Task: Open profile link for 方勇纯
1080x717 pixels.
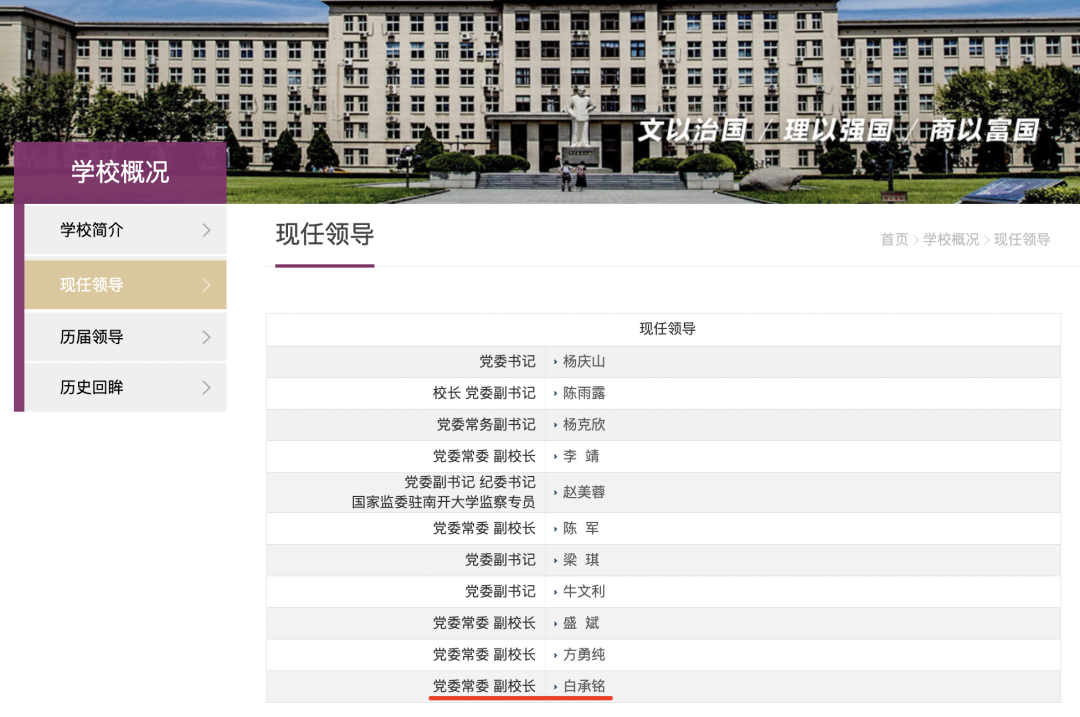Action: pyautogui.click(x=584, y=655)
